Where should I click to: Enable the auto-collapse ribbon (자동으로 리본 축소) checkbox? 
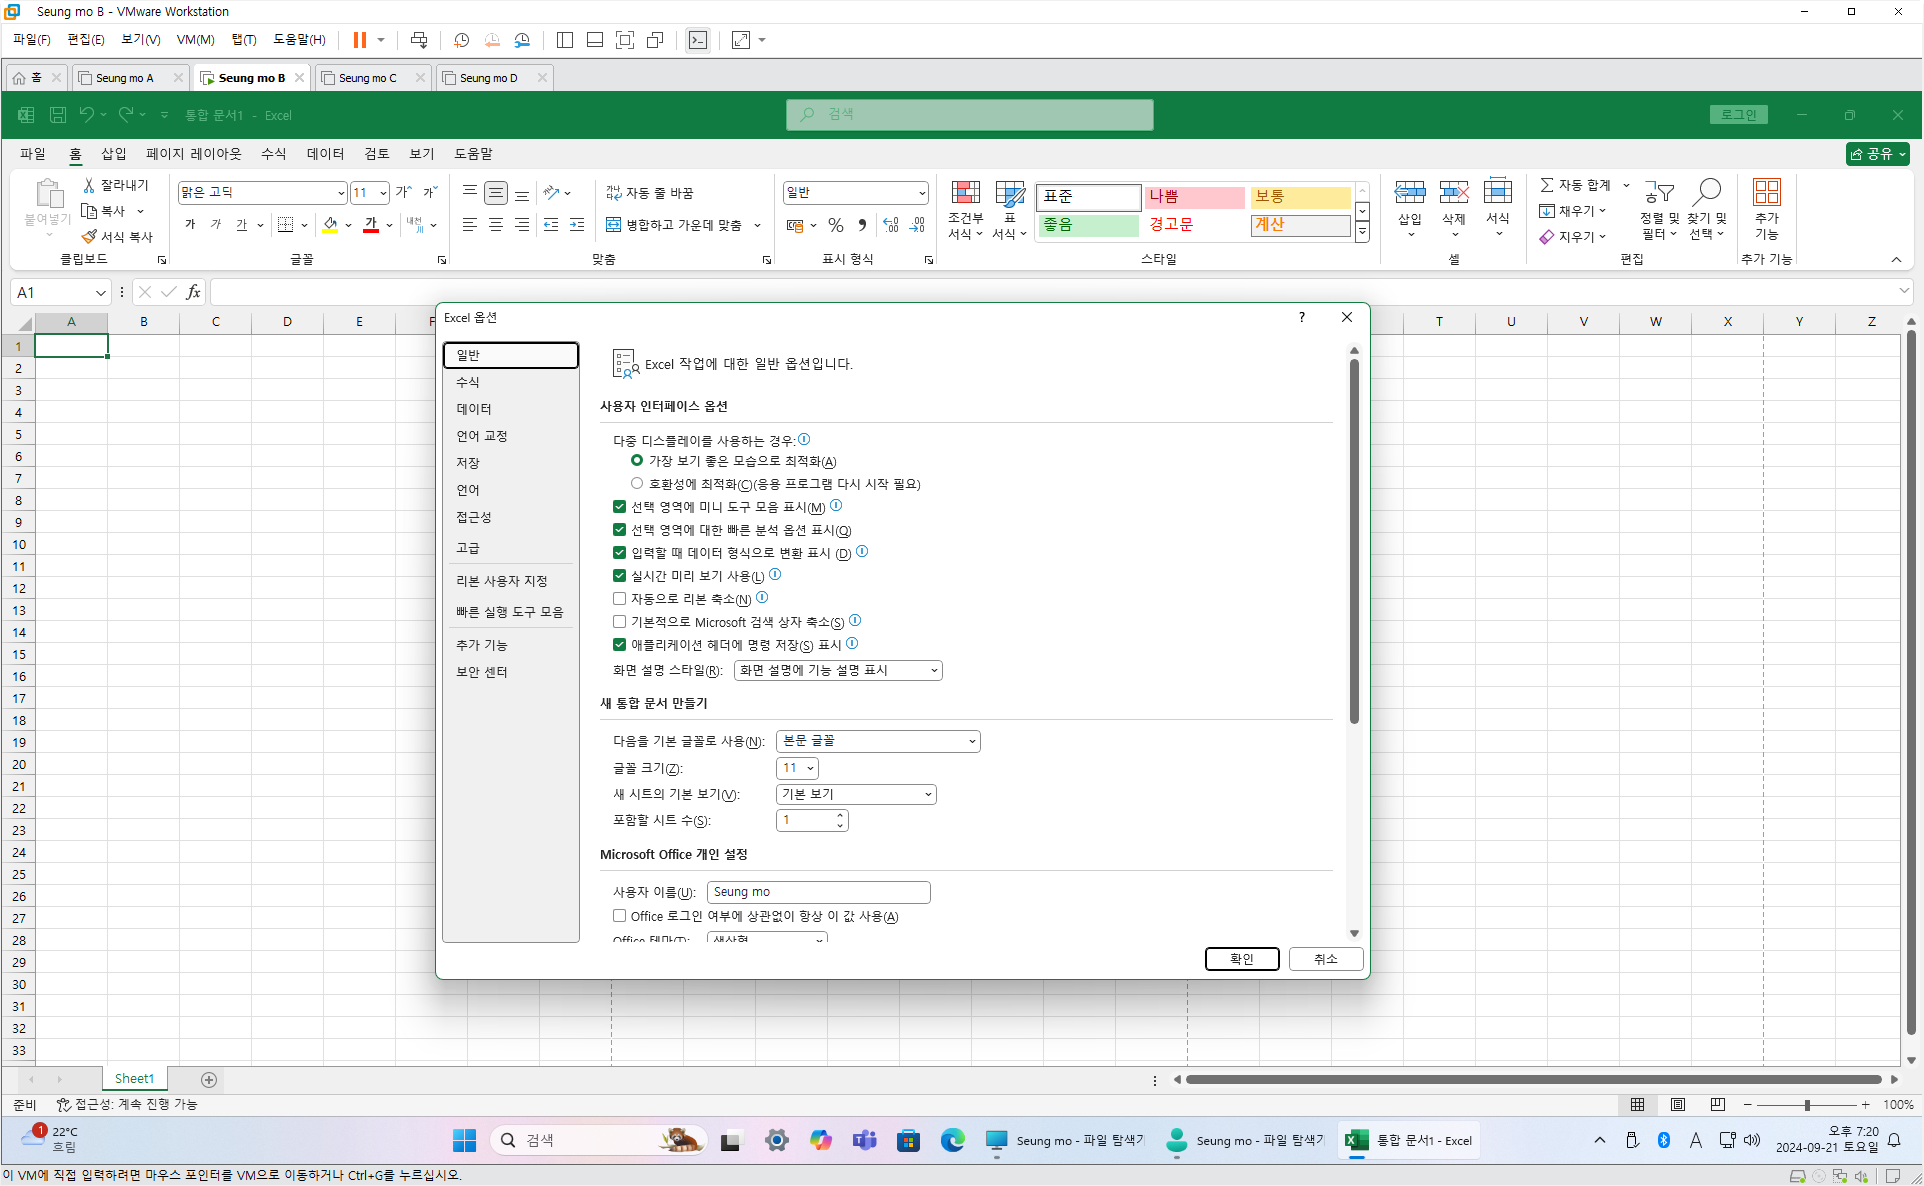pyautogui.click(x=620, y=599)
